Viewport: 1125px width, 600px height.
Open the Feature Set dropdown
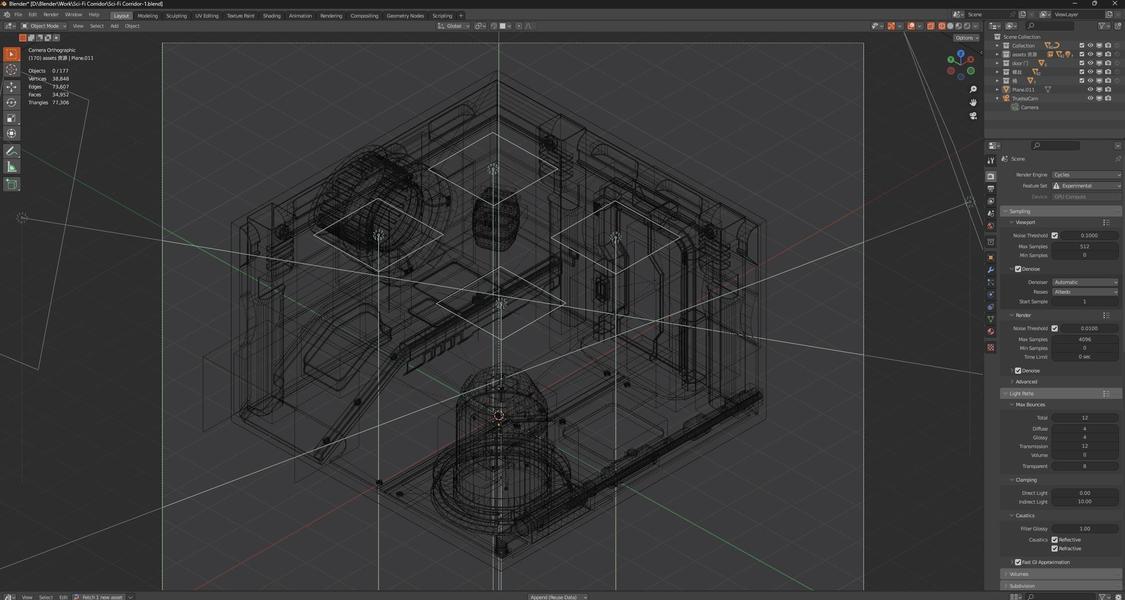click(x=1086, y=186)
